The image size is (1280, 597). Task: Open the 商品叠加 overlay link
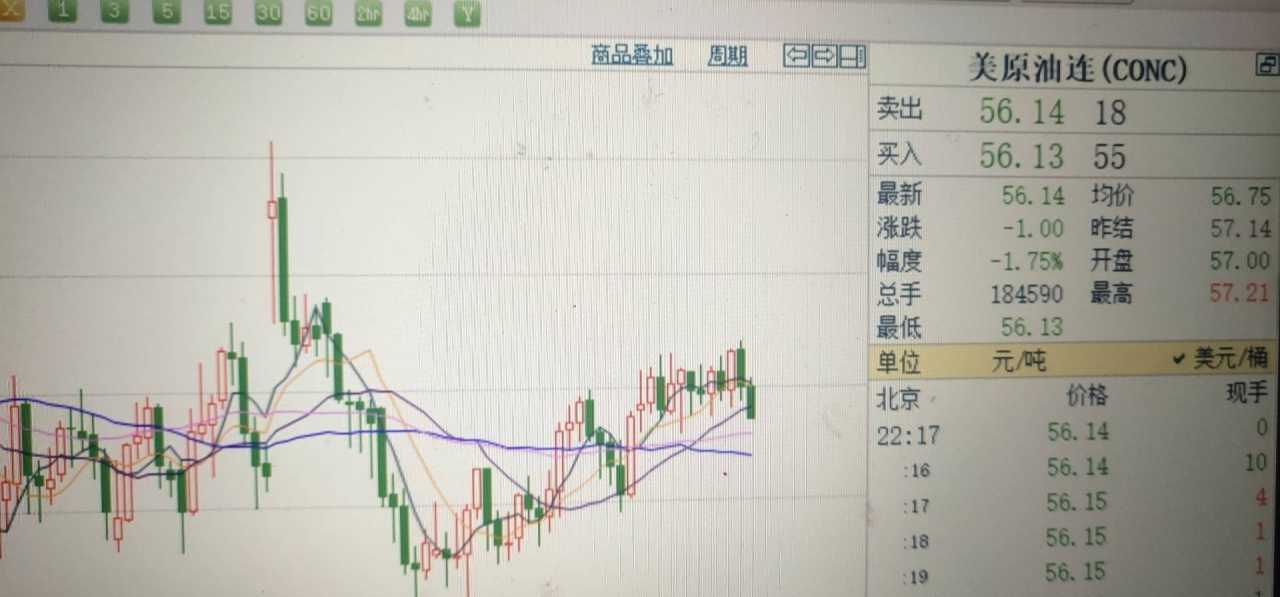click(x=632, y=55)
